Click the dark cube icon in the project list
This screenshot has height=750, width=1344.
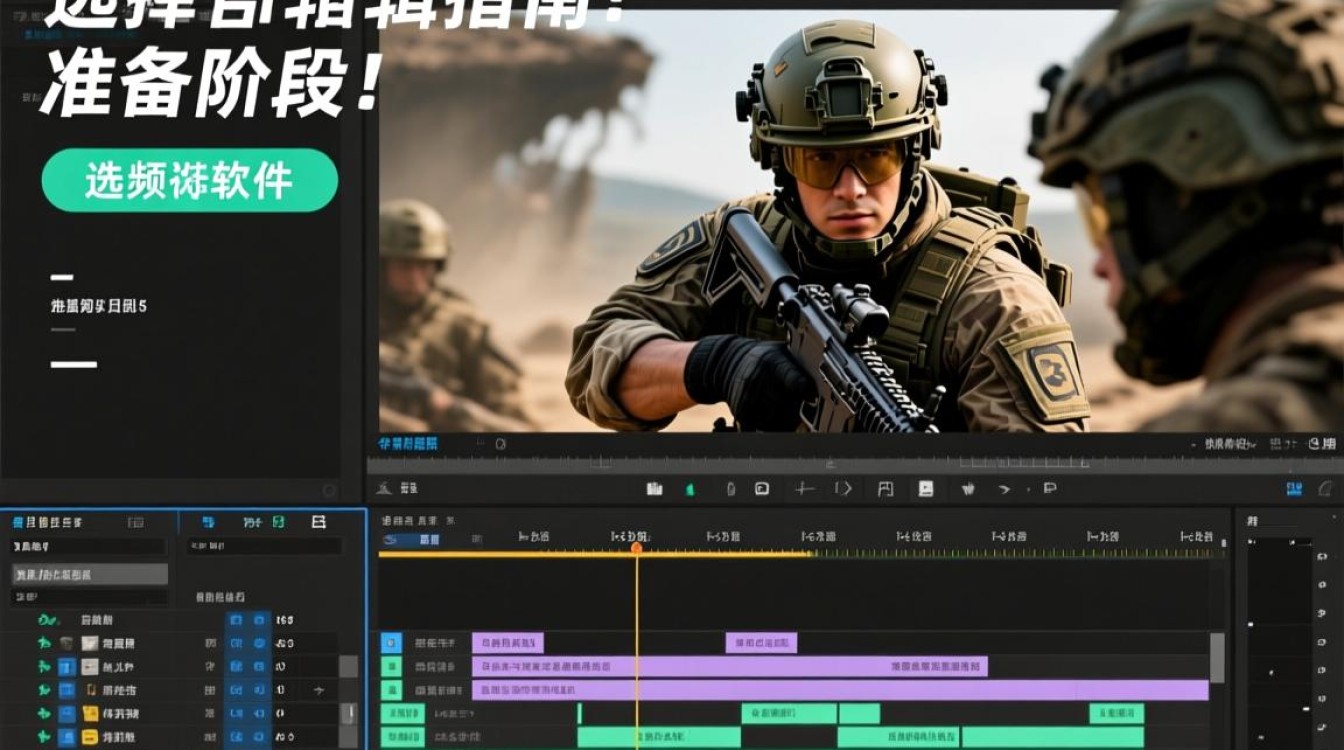tap(66, 644)
